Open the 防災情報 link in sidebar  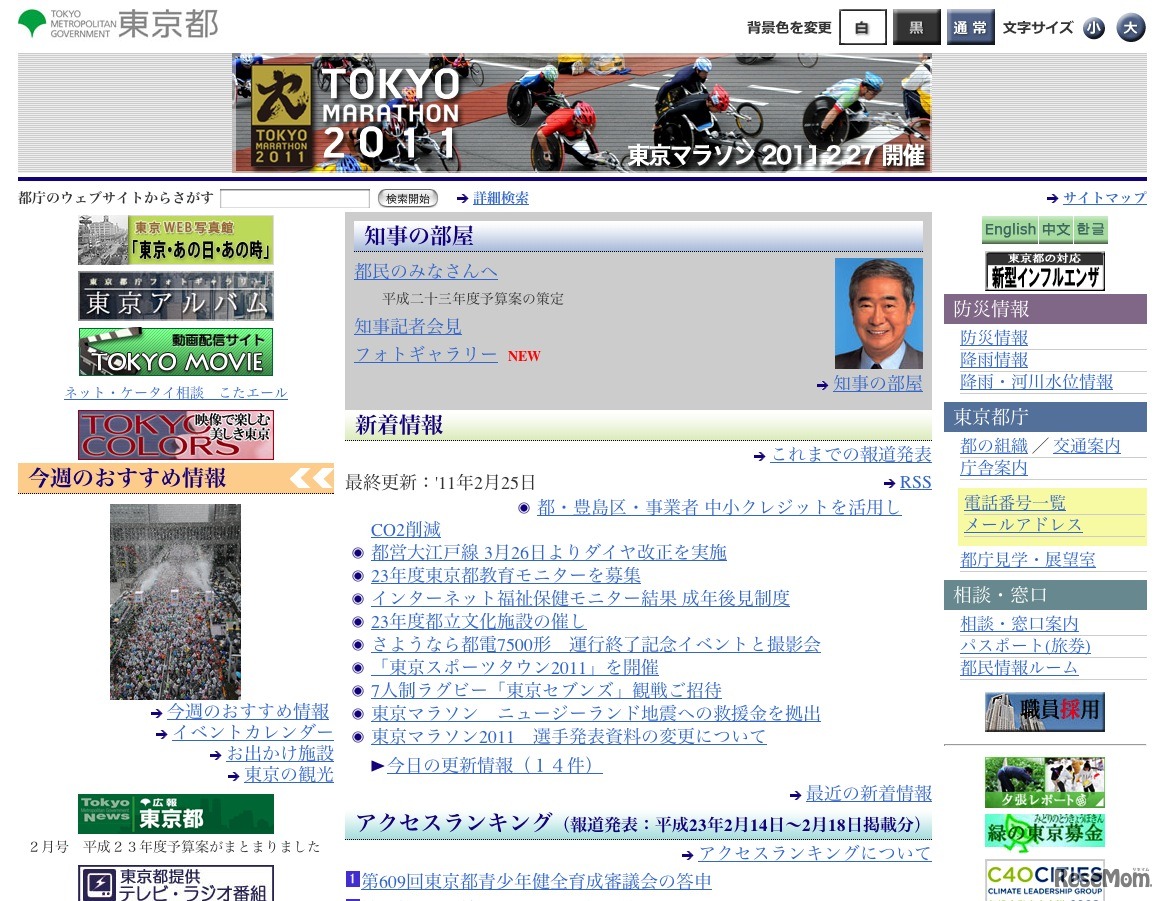[x=994, y=338]
